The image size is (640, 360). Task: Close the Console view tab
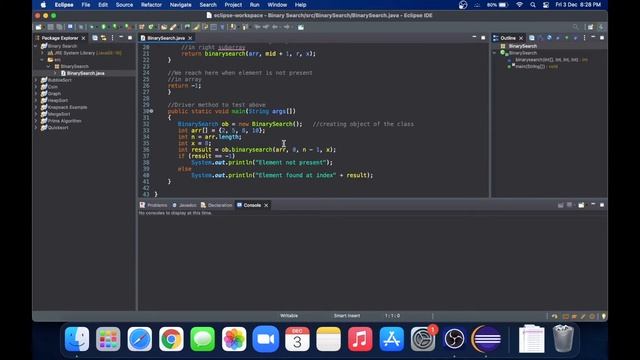[x=266, y=205]
